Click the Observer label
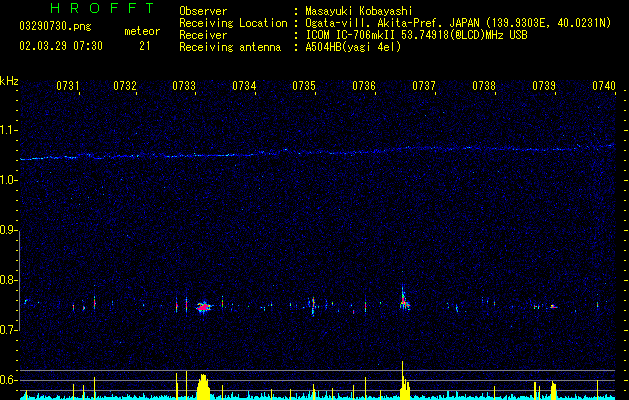 point(203,11)
